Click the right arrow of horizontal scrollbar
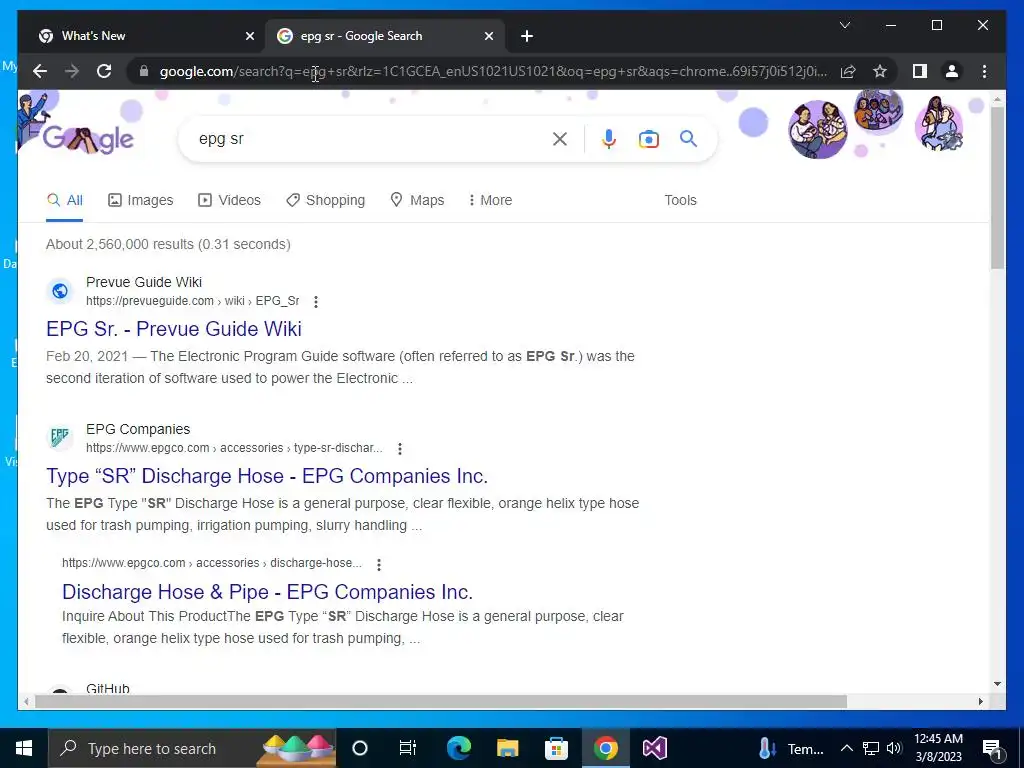Viewport: 1024px width, 768px height. click(x=980, y=701)
